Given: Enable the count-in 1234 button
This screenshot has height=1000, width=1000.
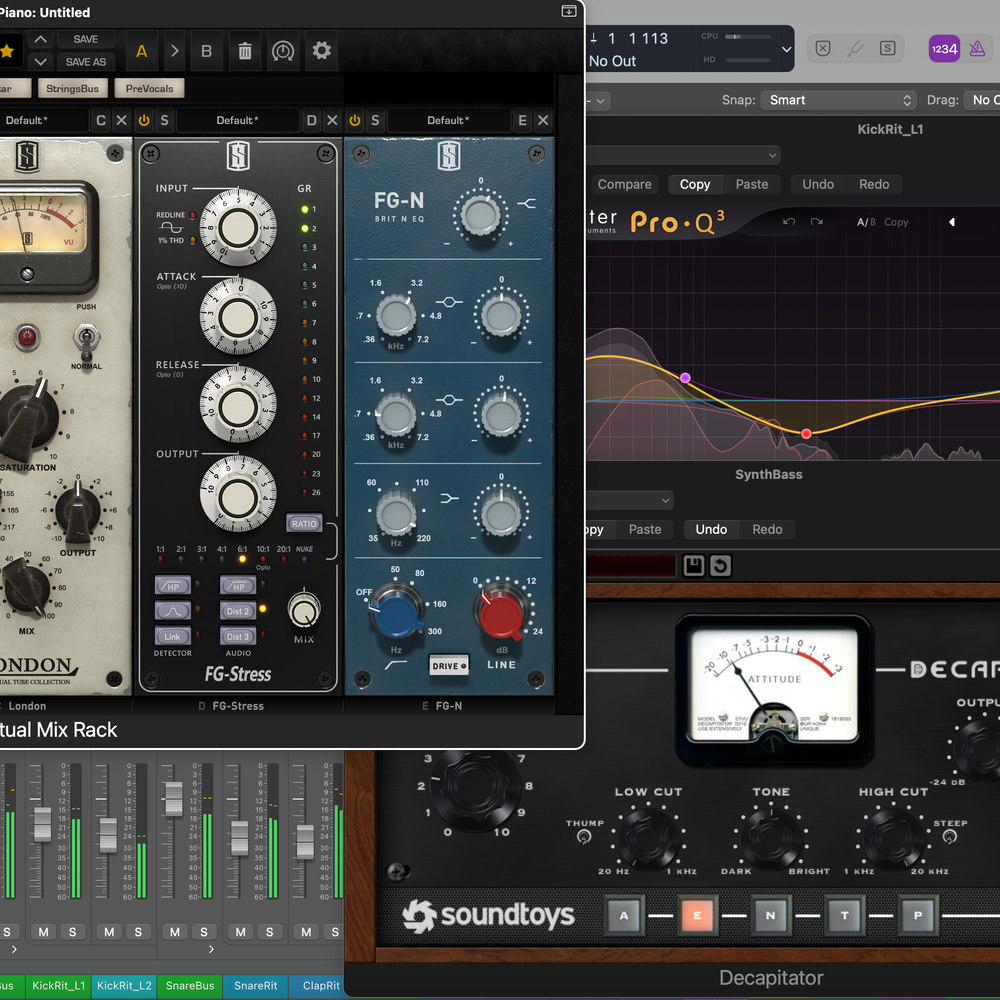Looking at the screenshot, I should [x=944, y=48].
